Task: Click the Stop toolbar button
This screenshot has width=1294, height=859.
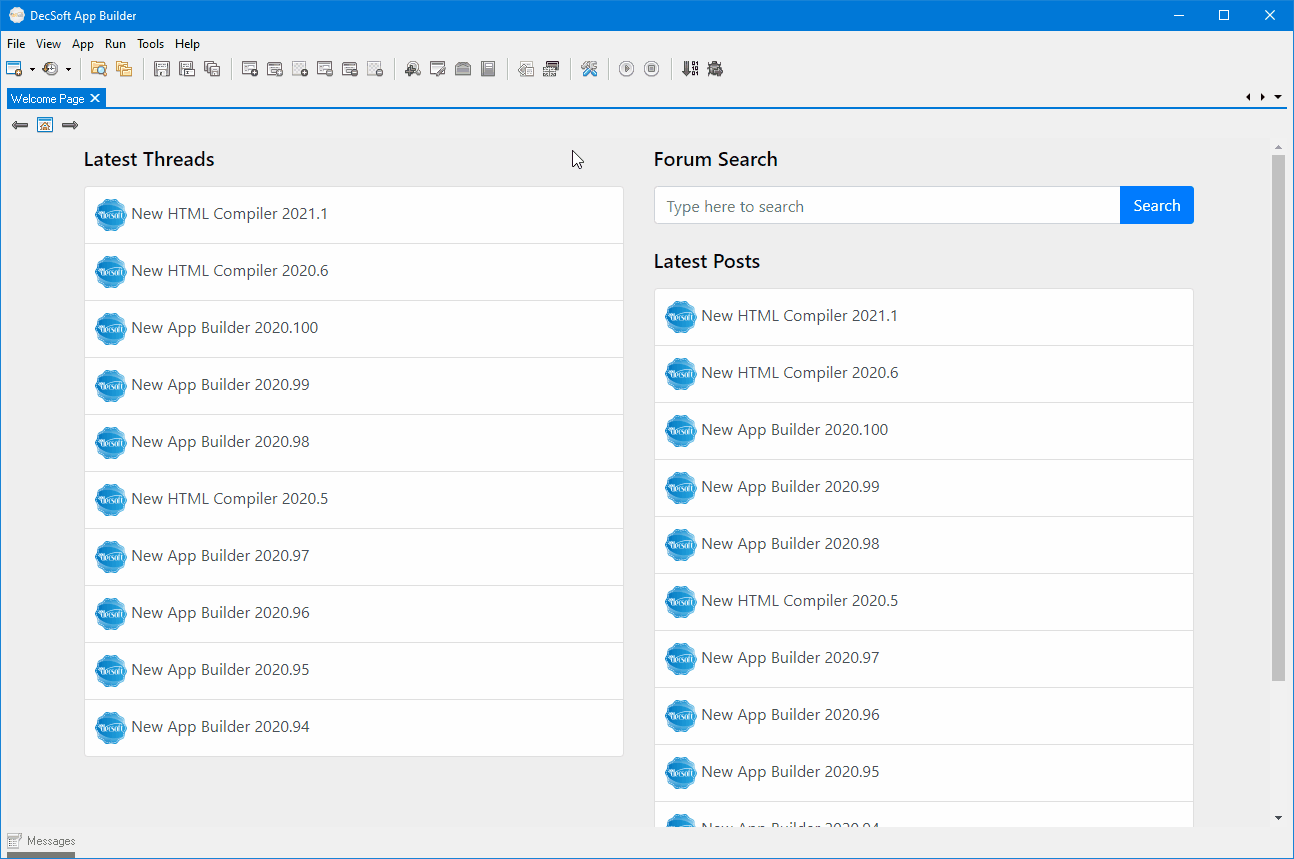Action: pyautogui.click(x=651, y=69)
